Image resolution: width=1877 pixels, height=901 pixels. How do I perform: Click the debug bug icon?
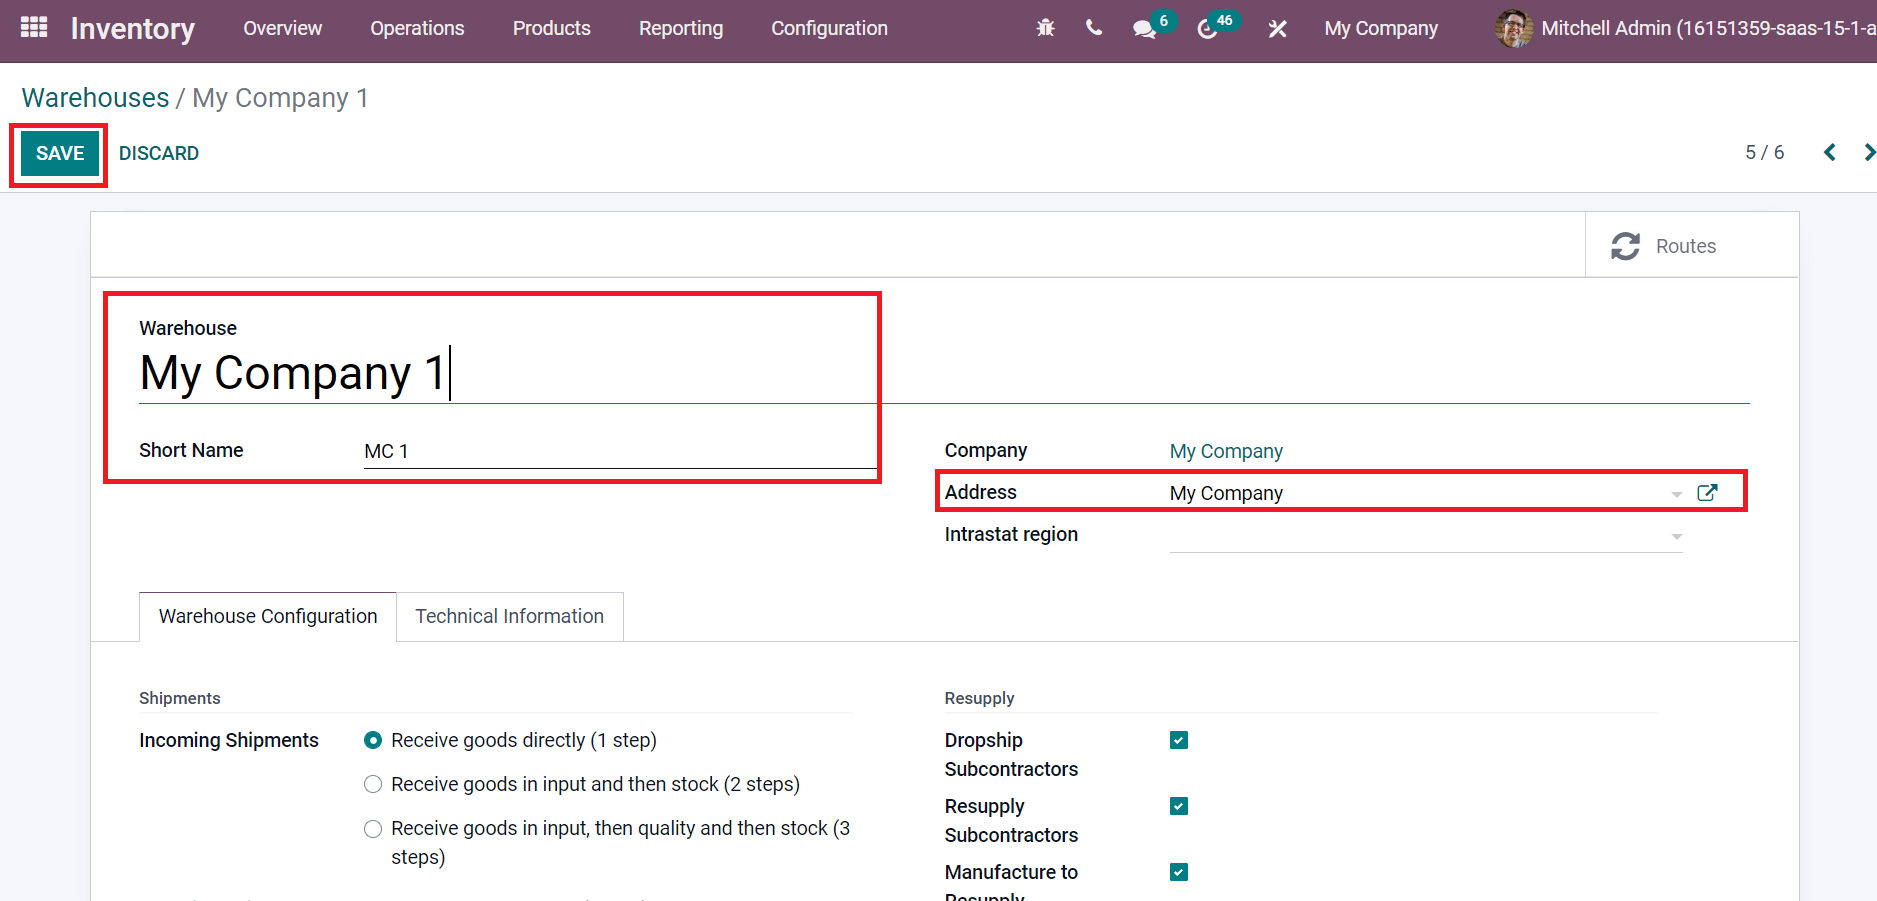(1045, 28)
